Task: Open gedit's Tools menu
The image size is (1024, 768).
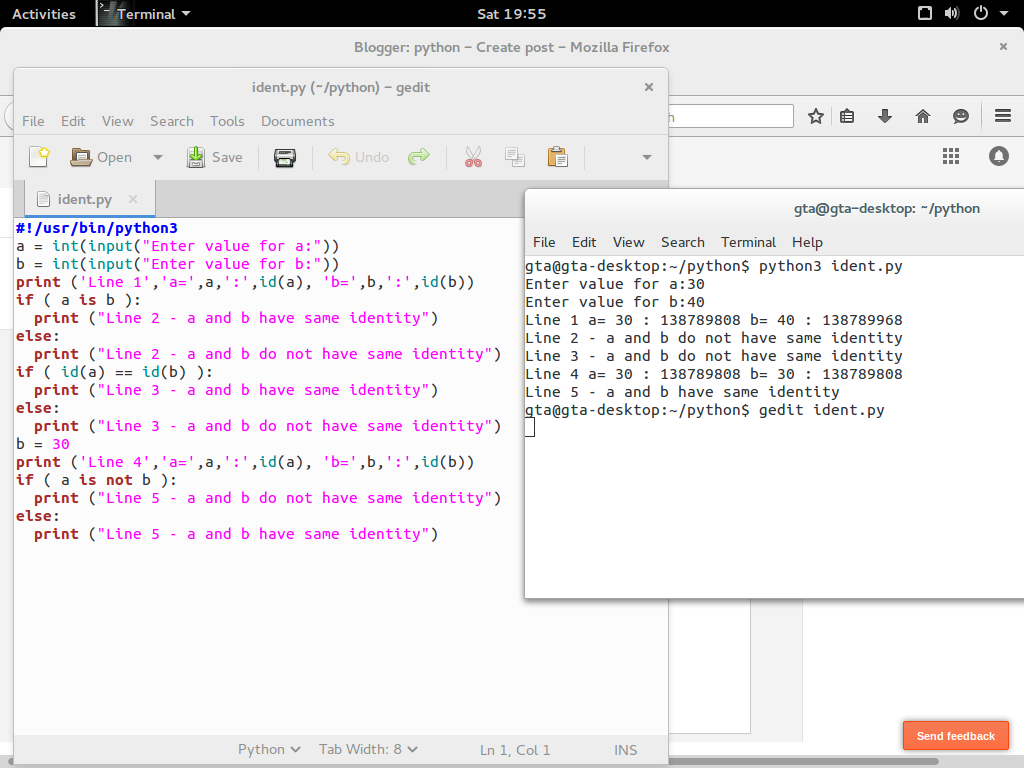Action: pyautogui.click(x=227, y=121)
